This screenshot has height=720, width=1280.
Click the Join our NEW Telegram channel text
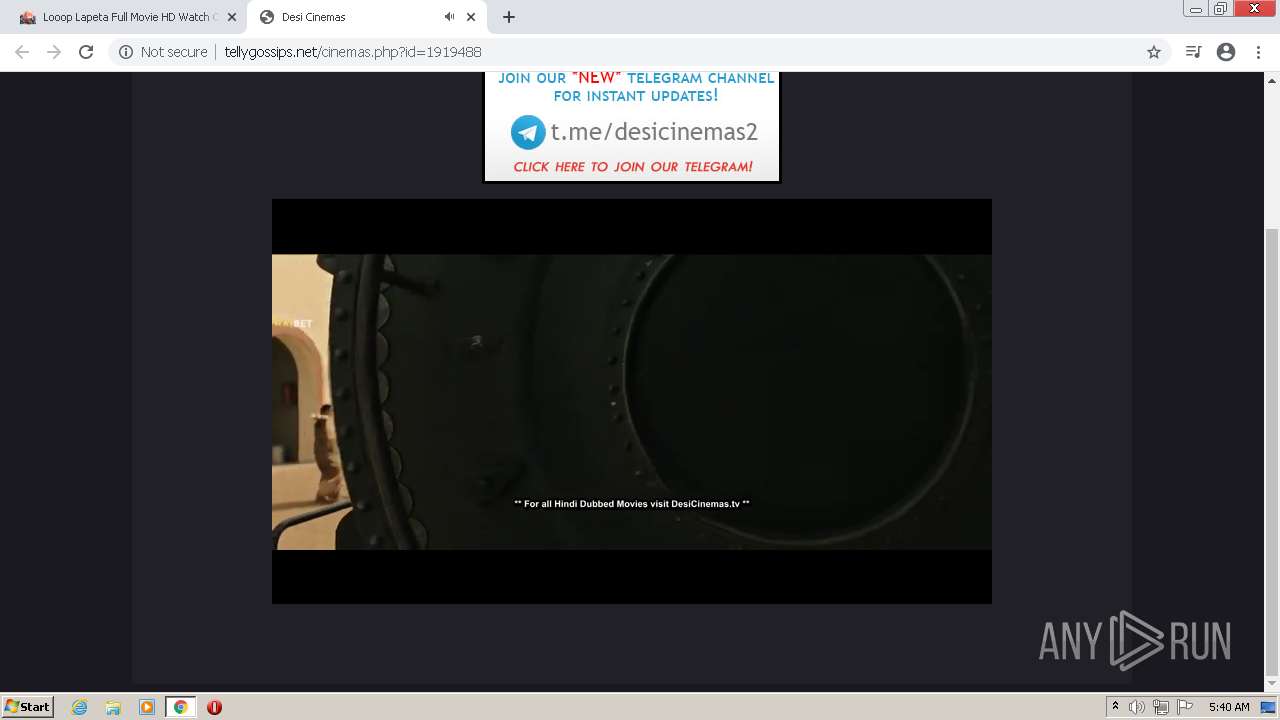click(x=636, y=86)
